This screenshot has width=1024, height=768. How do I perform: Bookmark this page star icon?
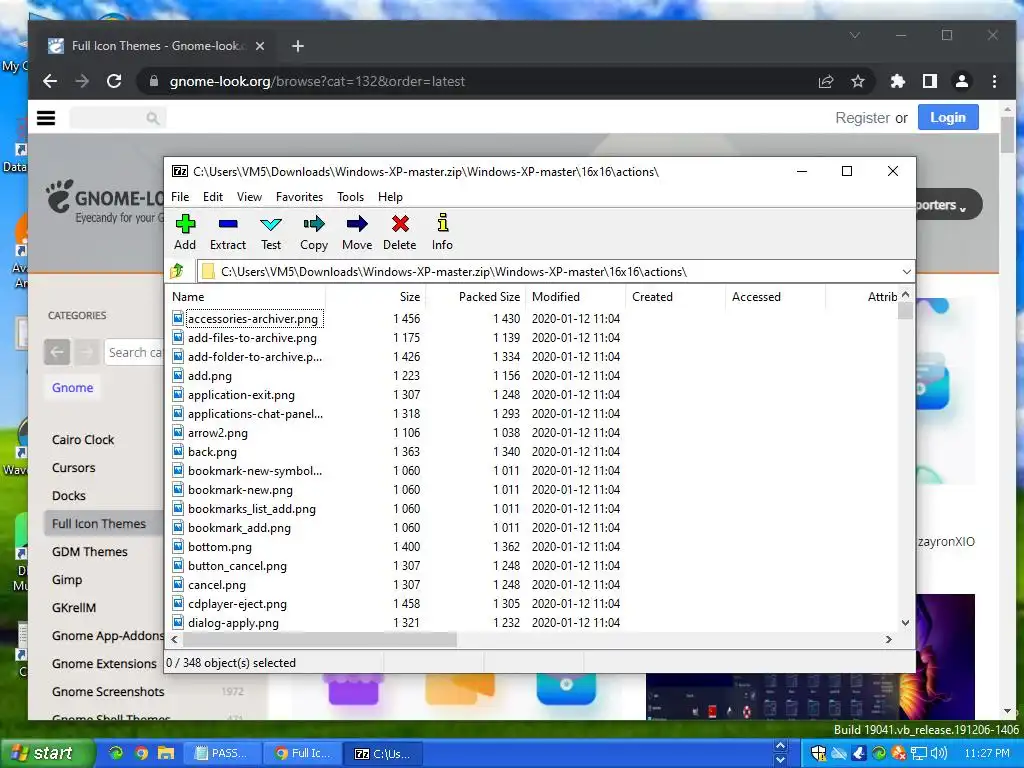858,81
